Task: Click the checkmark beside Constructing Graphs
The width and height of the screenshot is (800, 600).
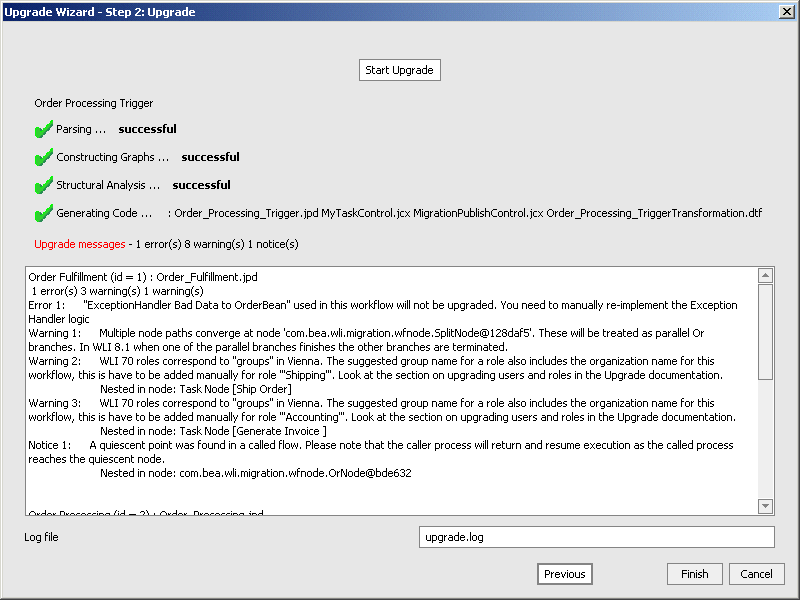Action: 44,157
